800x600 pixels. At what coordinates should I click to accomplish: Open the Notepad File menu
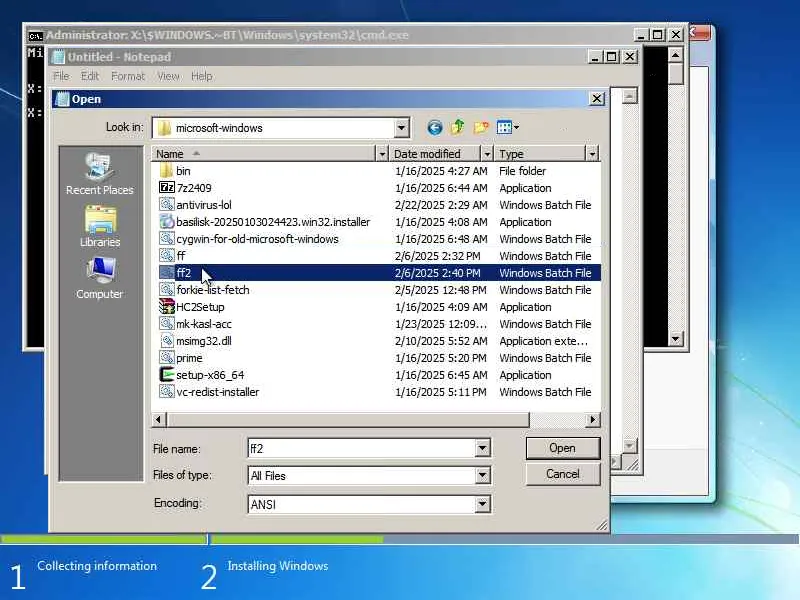pyautogui.click(x=61, y=76)
